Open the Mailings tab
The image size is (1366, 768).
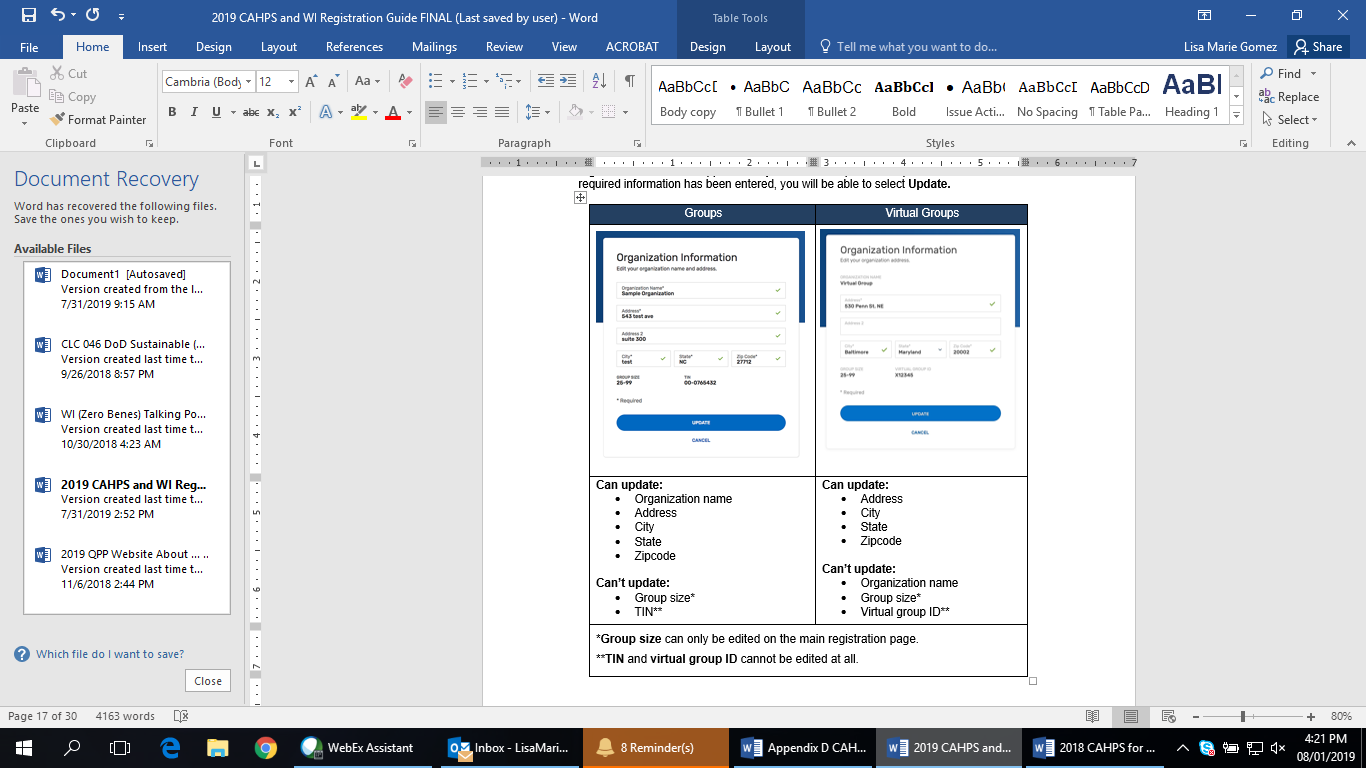click(434, 47)
